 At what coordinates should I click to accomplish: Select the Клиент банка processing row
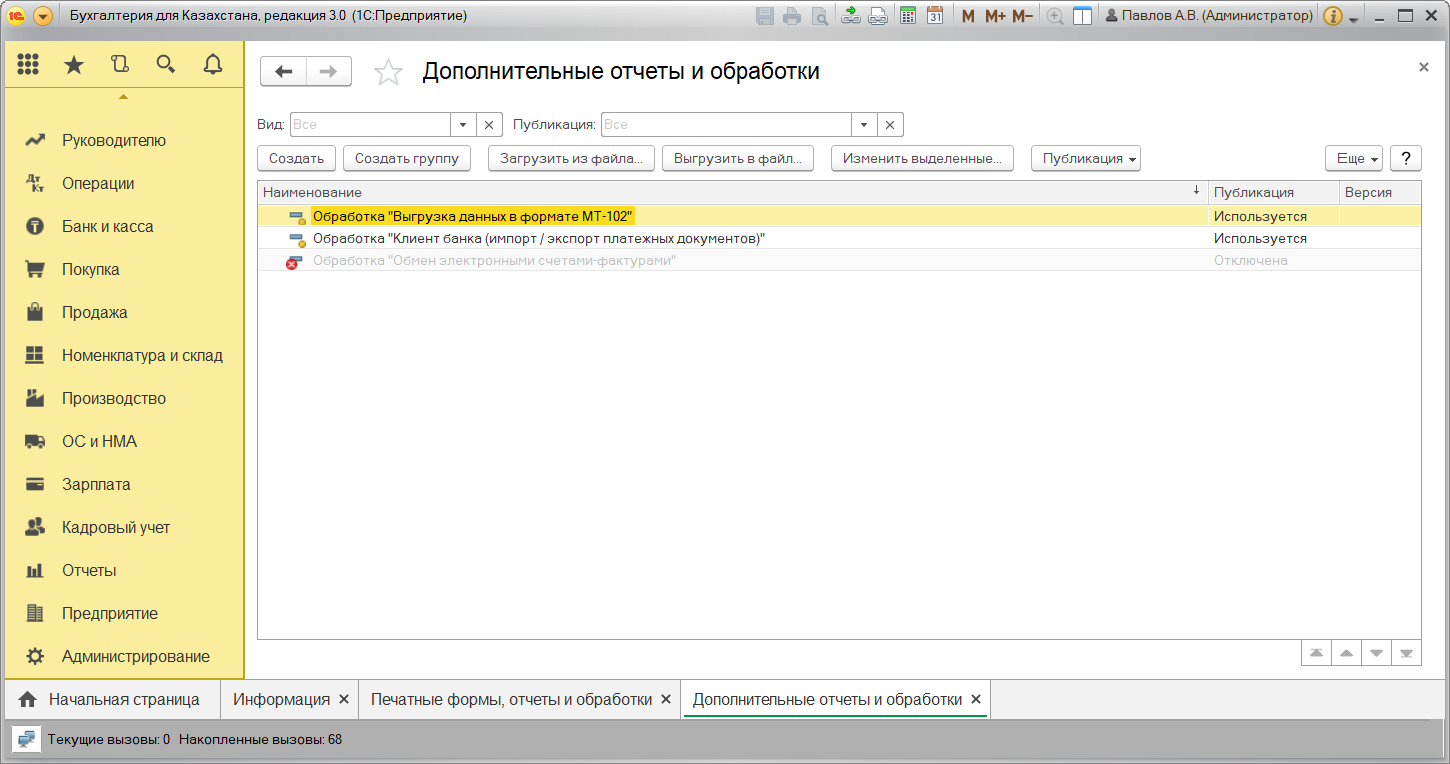(538, 239)
